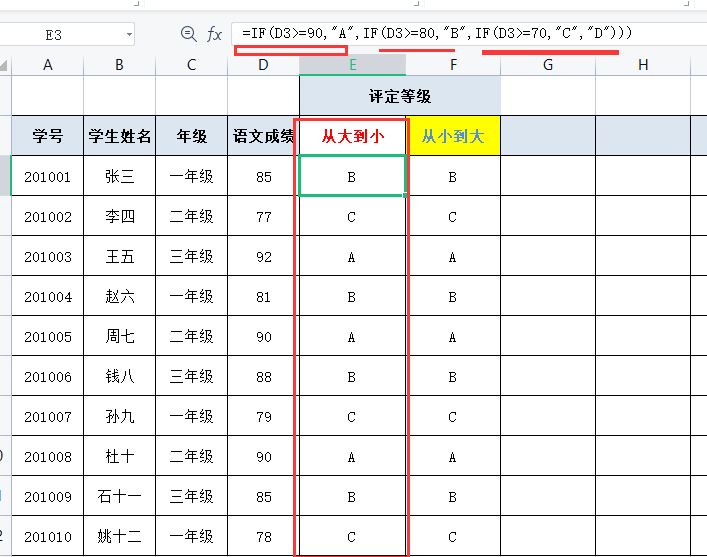Select the score cell 79 for 孙九
707x557 pixels.
(263, 416)
